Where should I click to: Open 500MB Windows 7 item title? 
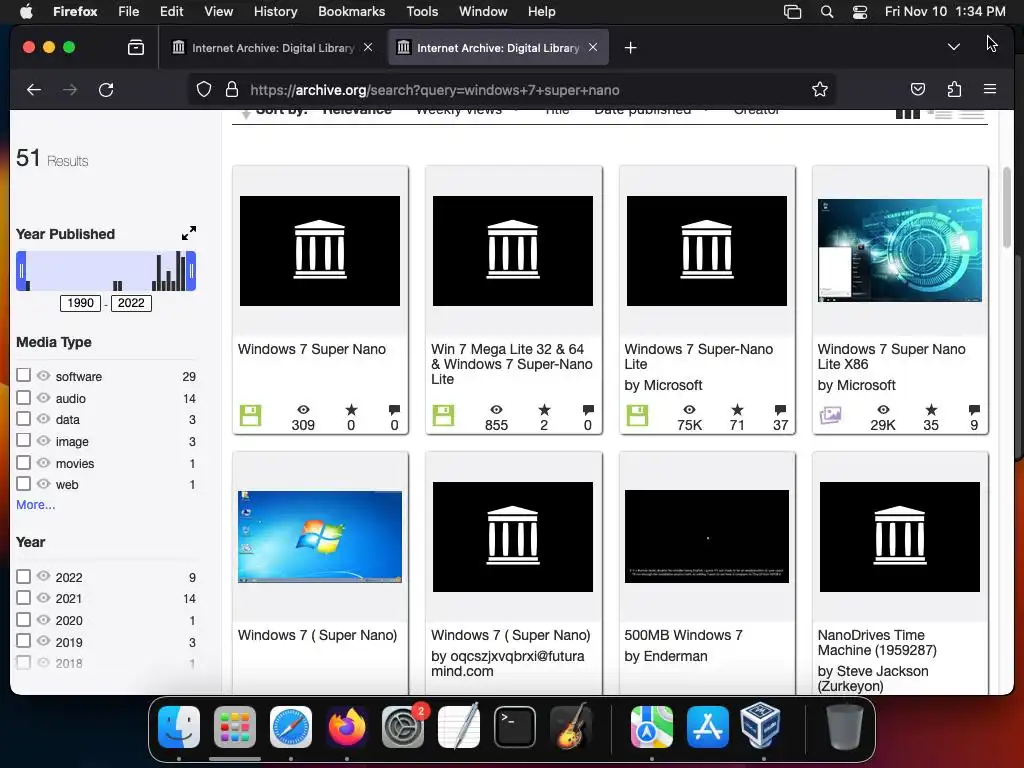(x=683, y=635)
